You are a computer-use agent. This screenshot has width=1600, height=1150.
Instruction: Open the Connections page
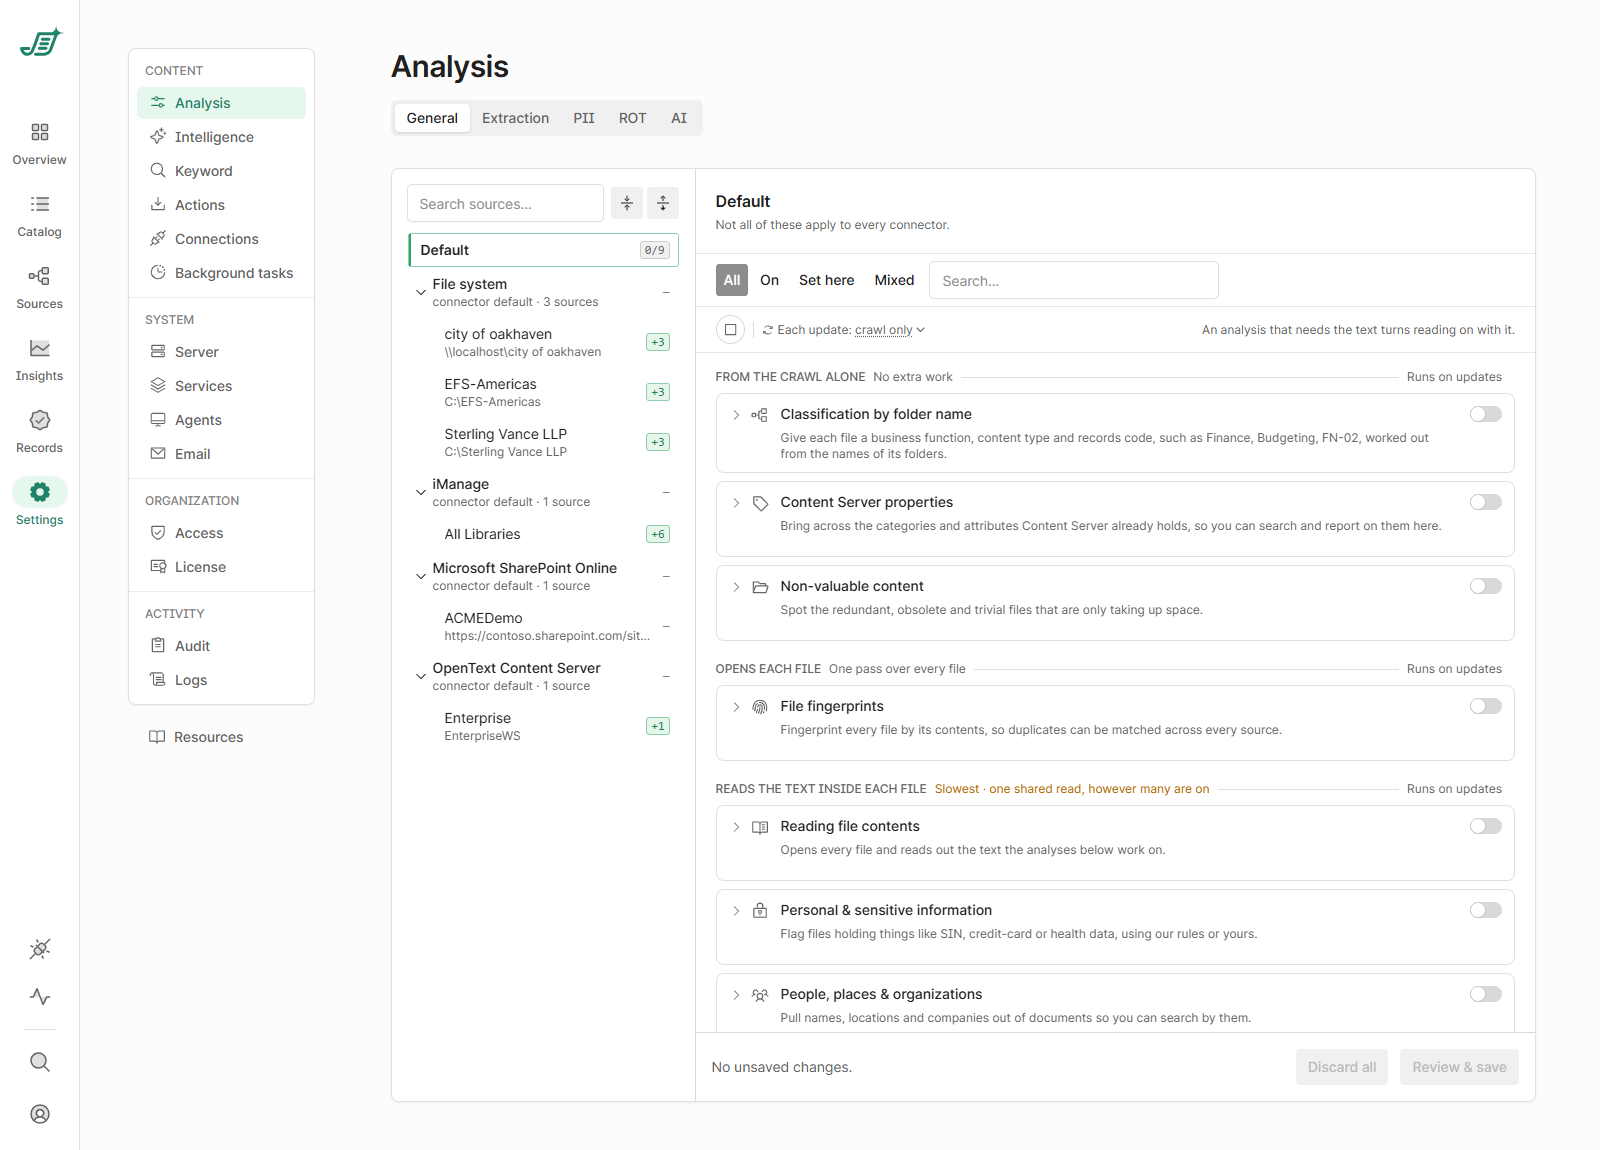click(221, 239)
